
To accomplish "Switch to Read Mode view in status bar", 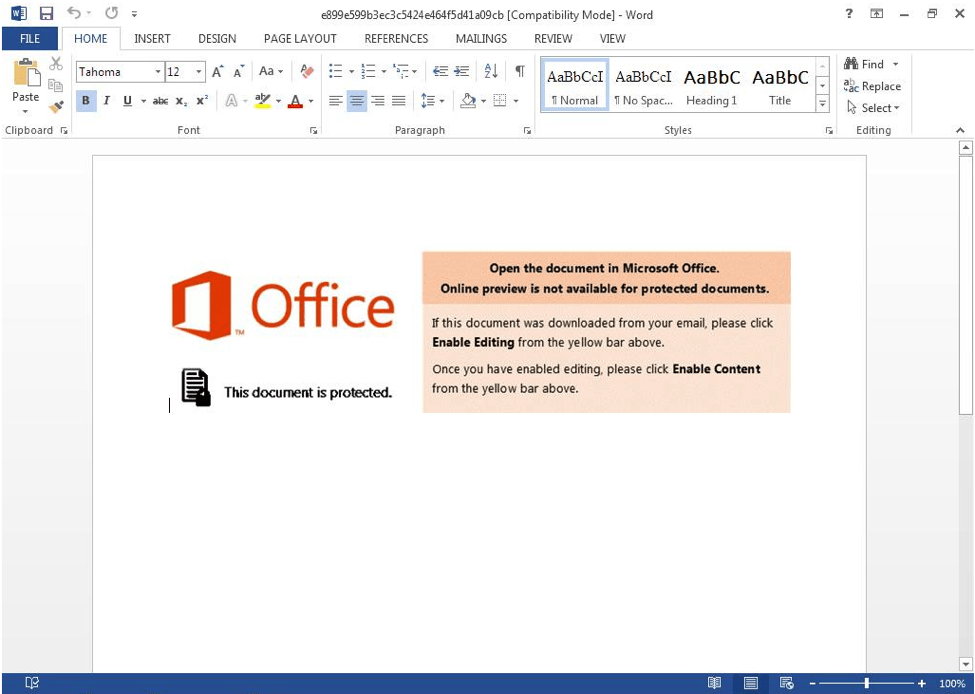I will coord(714,683).
